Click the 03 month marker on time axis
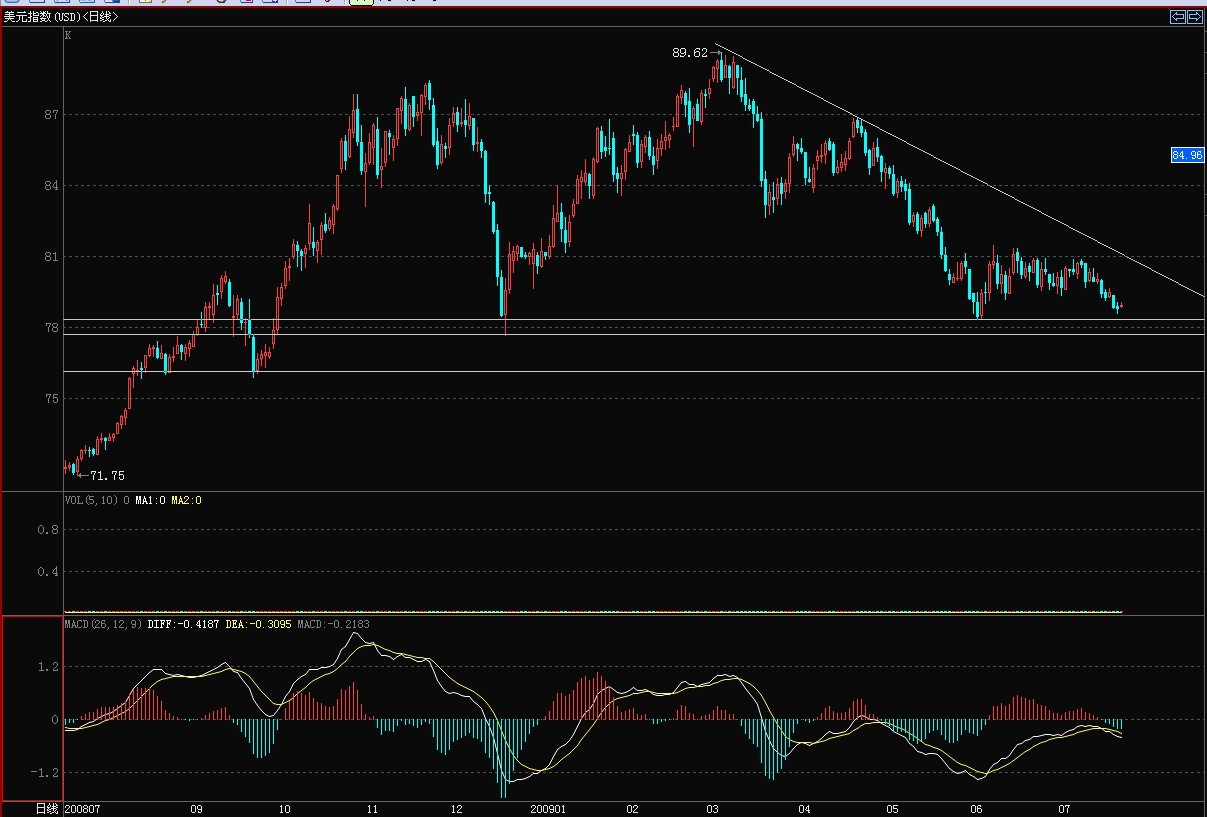 click(x=713, y=809)
